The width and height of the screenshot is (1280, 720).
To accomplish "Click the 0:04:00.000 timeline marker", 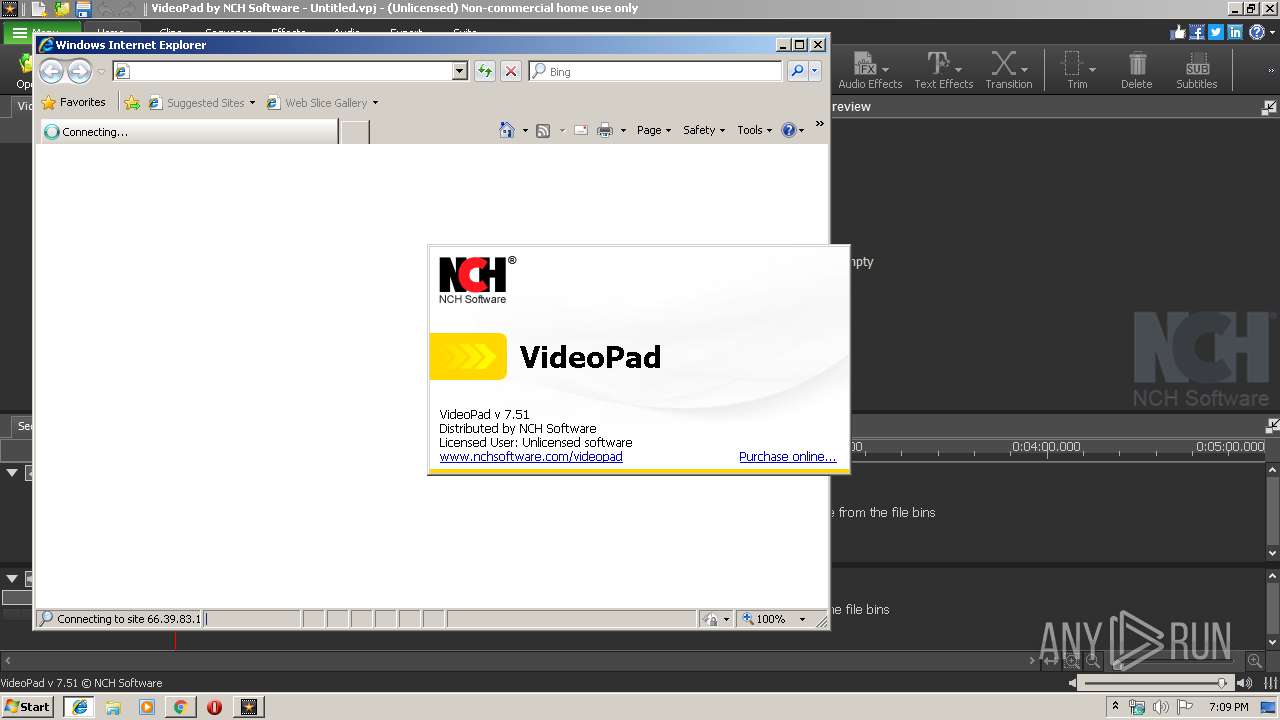I will tap(1047, 447).
